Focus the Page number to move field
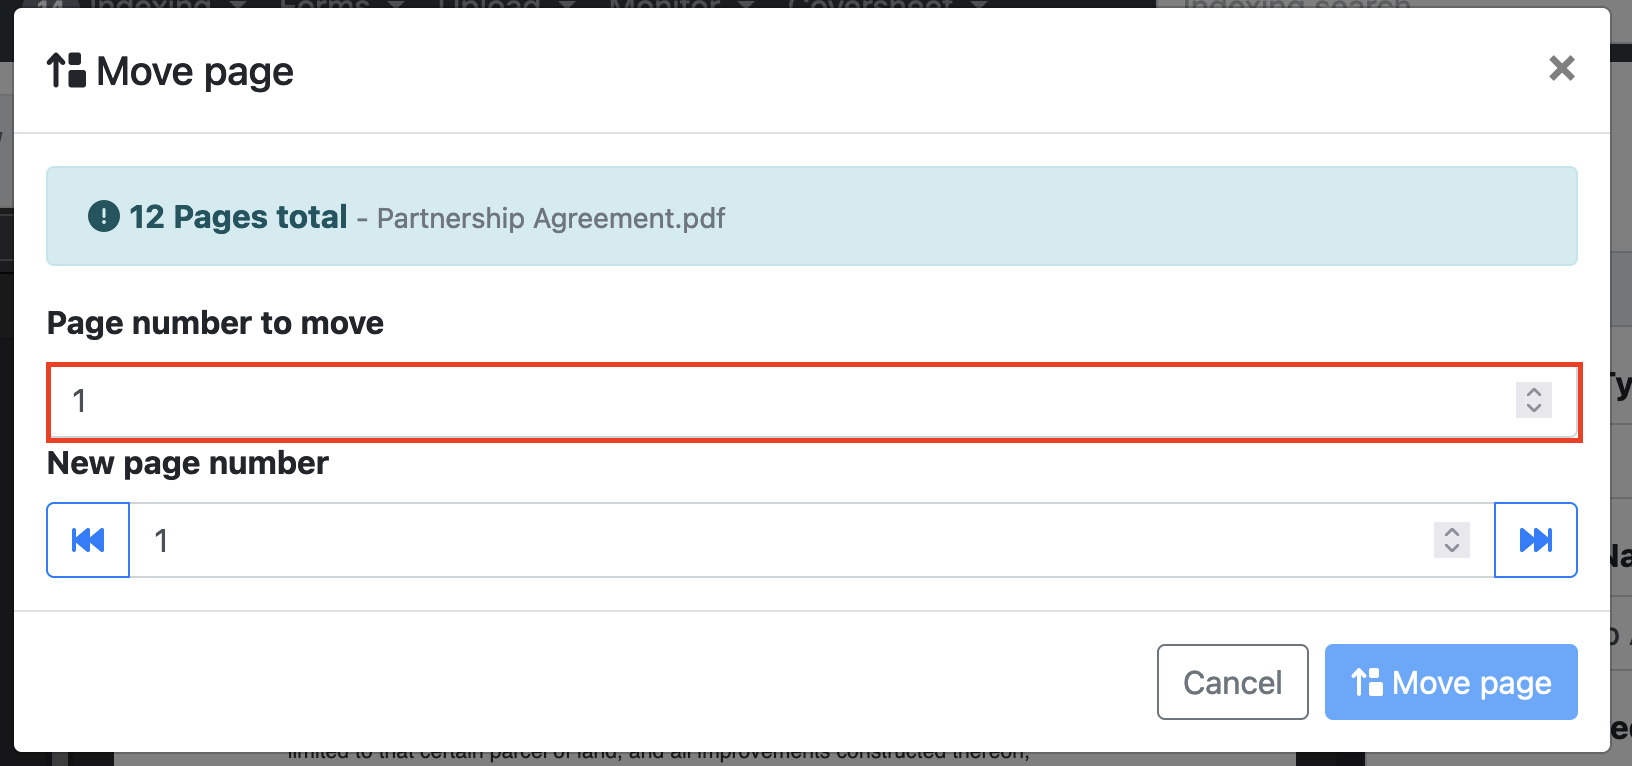 click(780, 401)
